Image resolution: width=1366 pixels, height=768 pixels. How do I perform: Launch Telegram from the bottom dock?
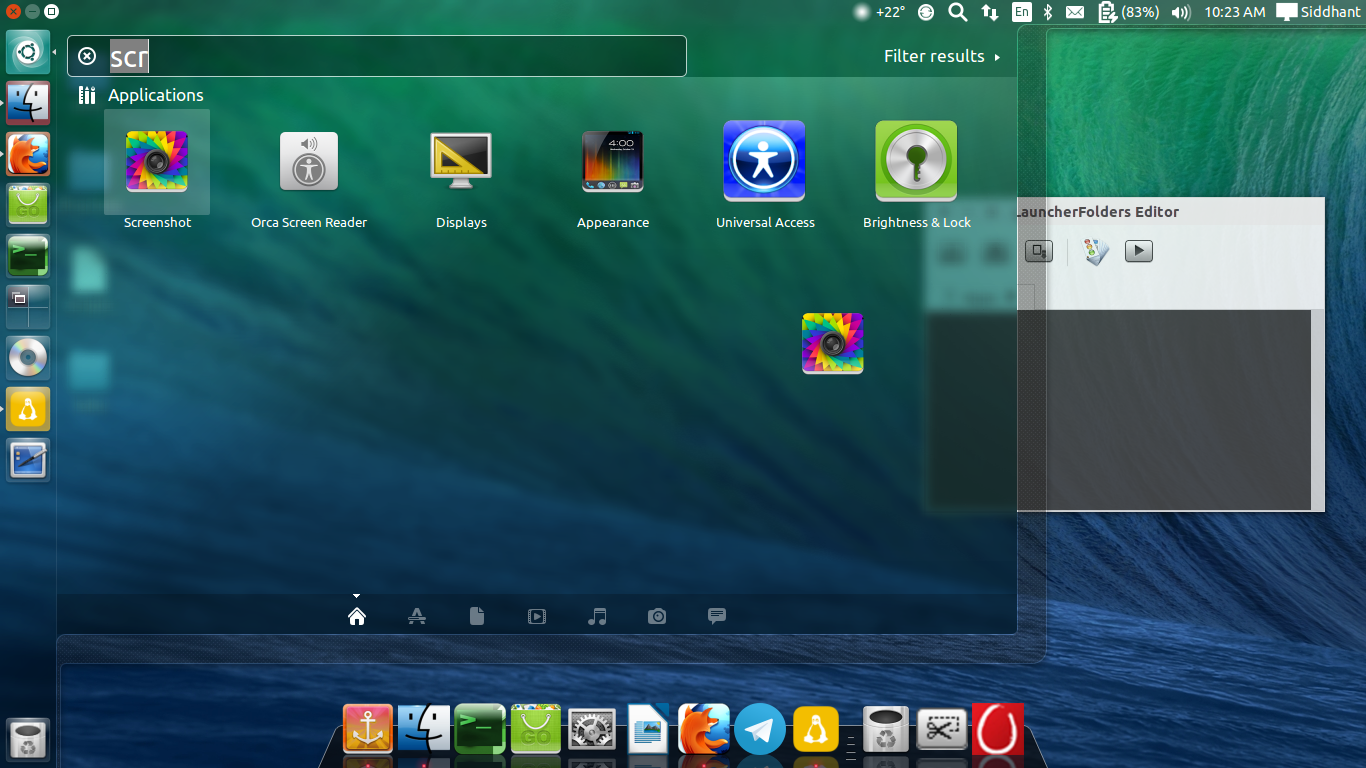point(760,729)
